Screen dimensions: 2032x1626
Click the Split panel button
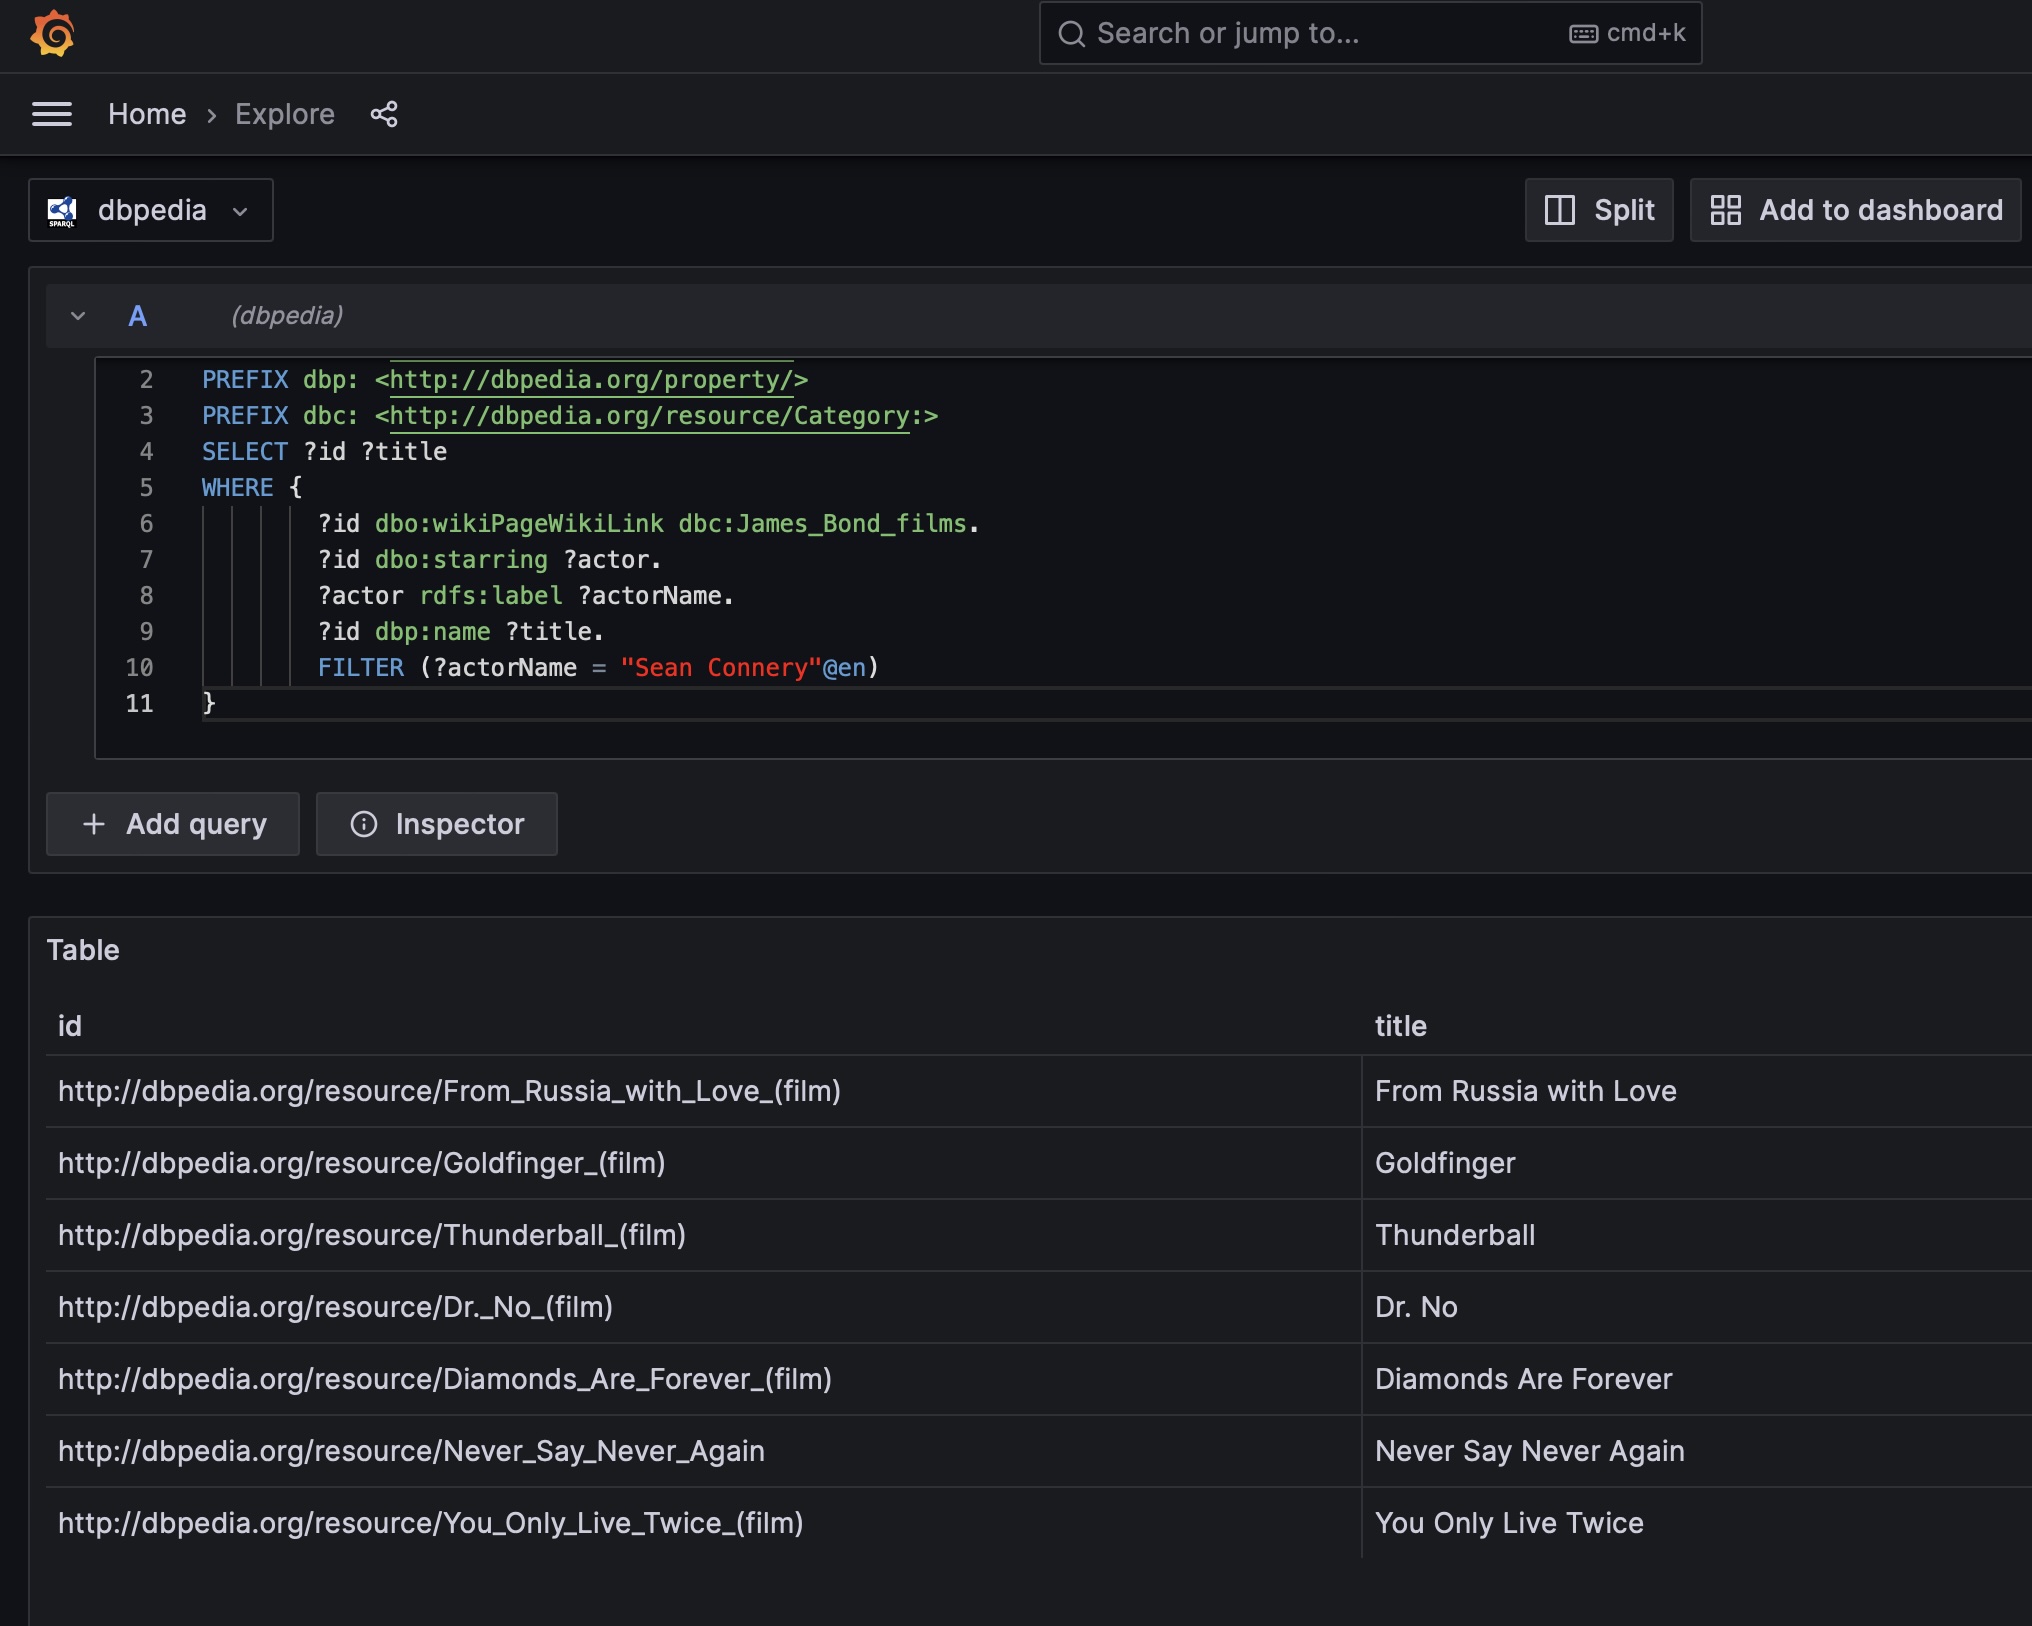click(1598, 210)
